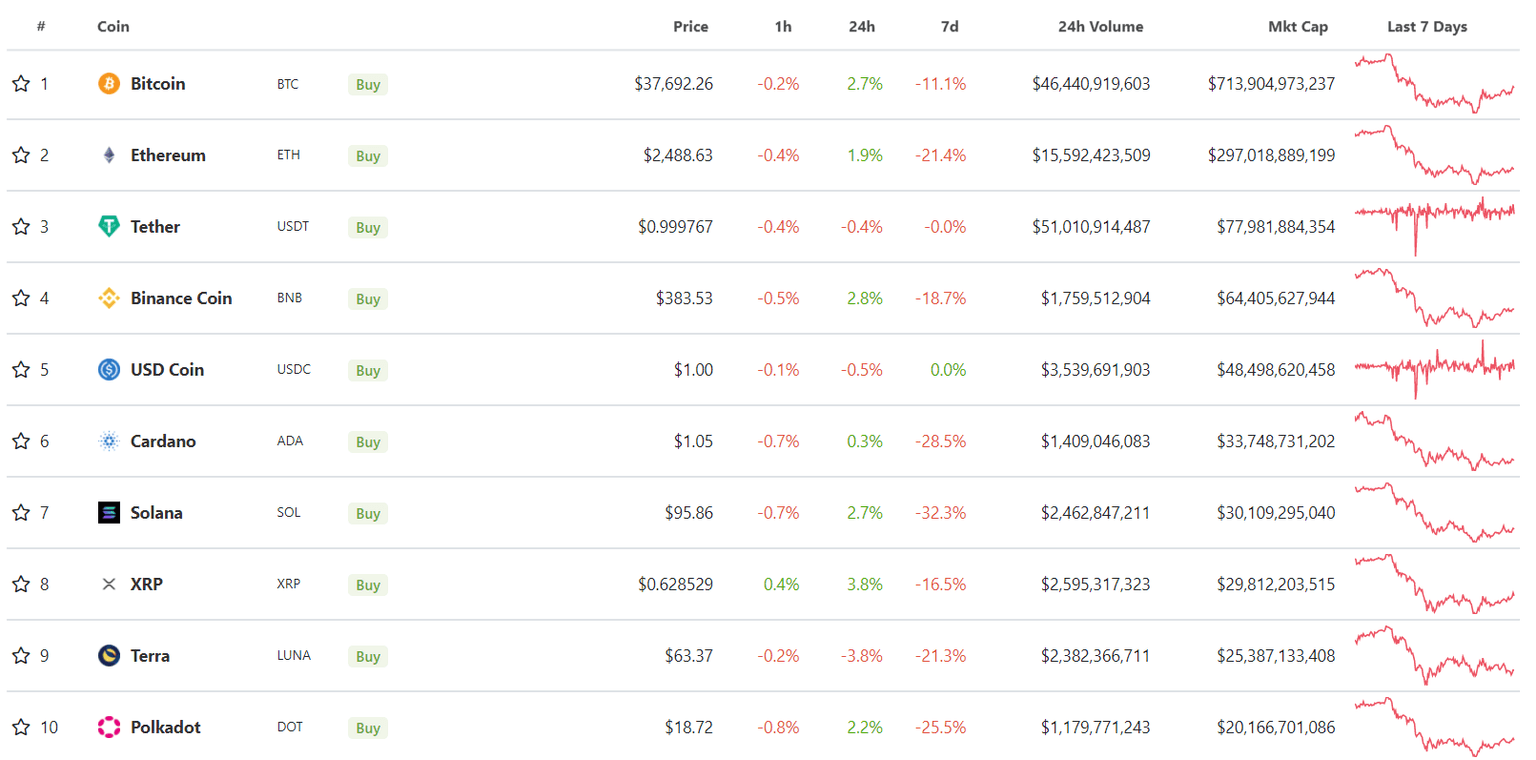The width and height of the screenshot is (1536, 760).
Task: Click the Buy button for Solana
Action: pos(368,513)
